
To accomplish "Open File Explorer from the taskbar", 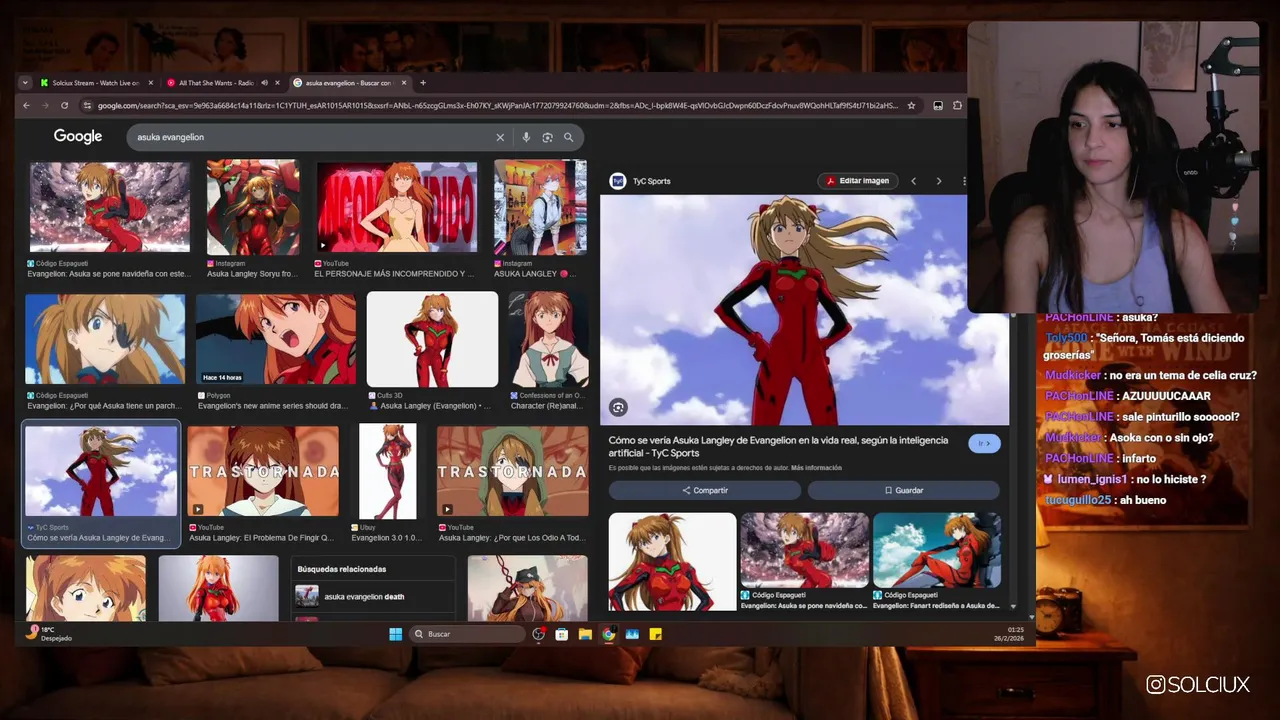I will pos(585,634).
